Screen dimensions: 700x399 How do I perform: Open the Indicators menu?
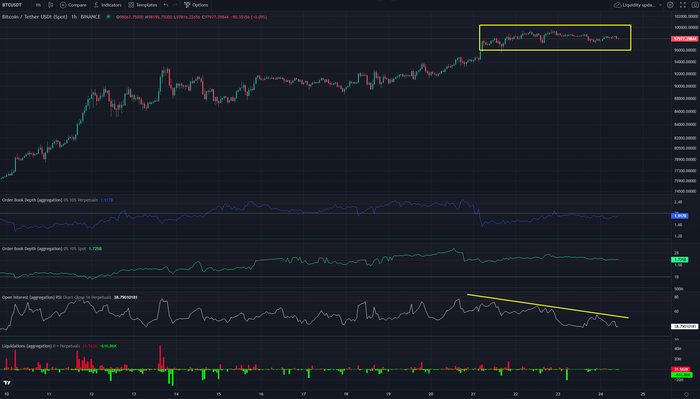108,5
